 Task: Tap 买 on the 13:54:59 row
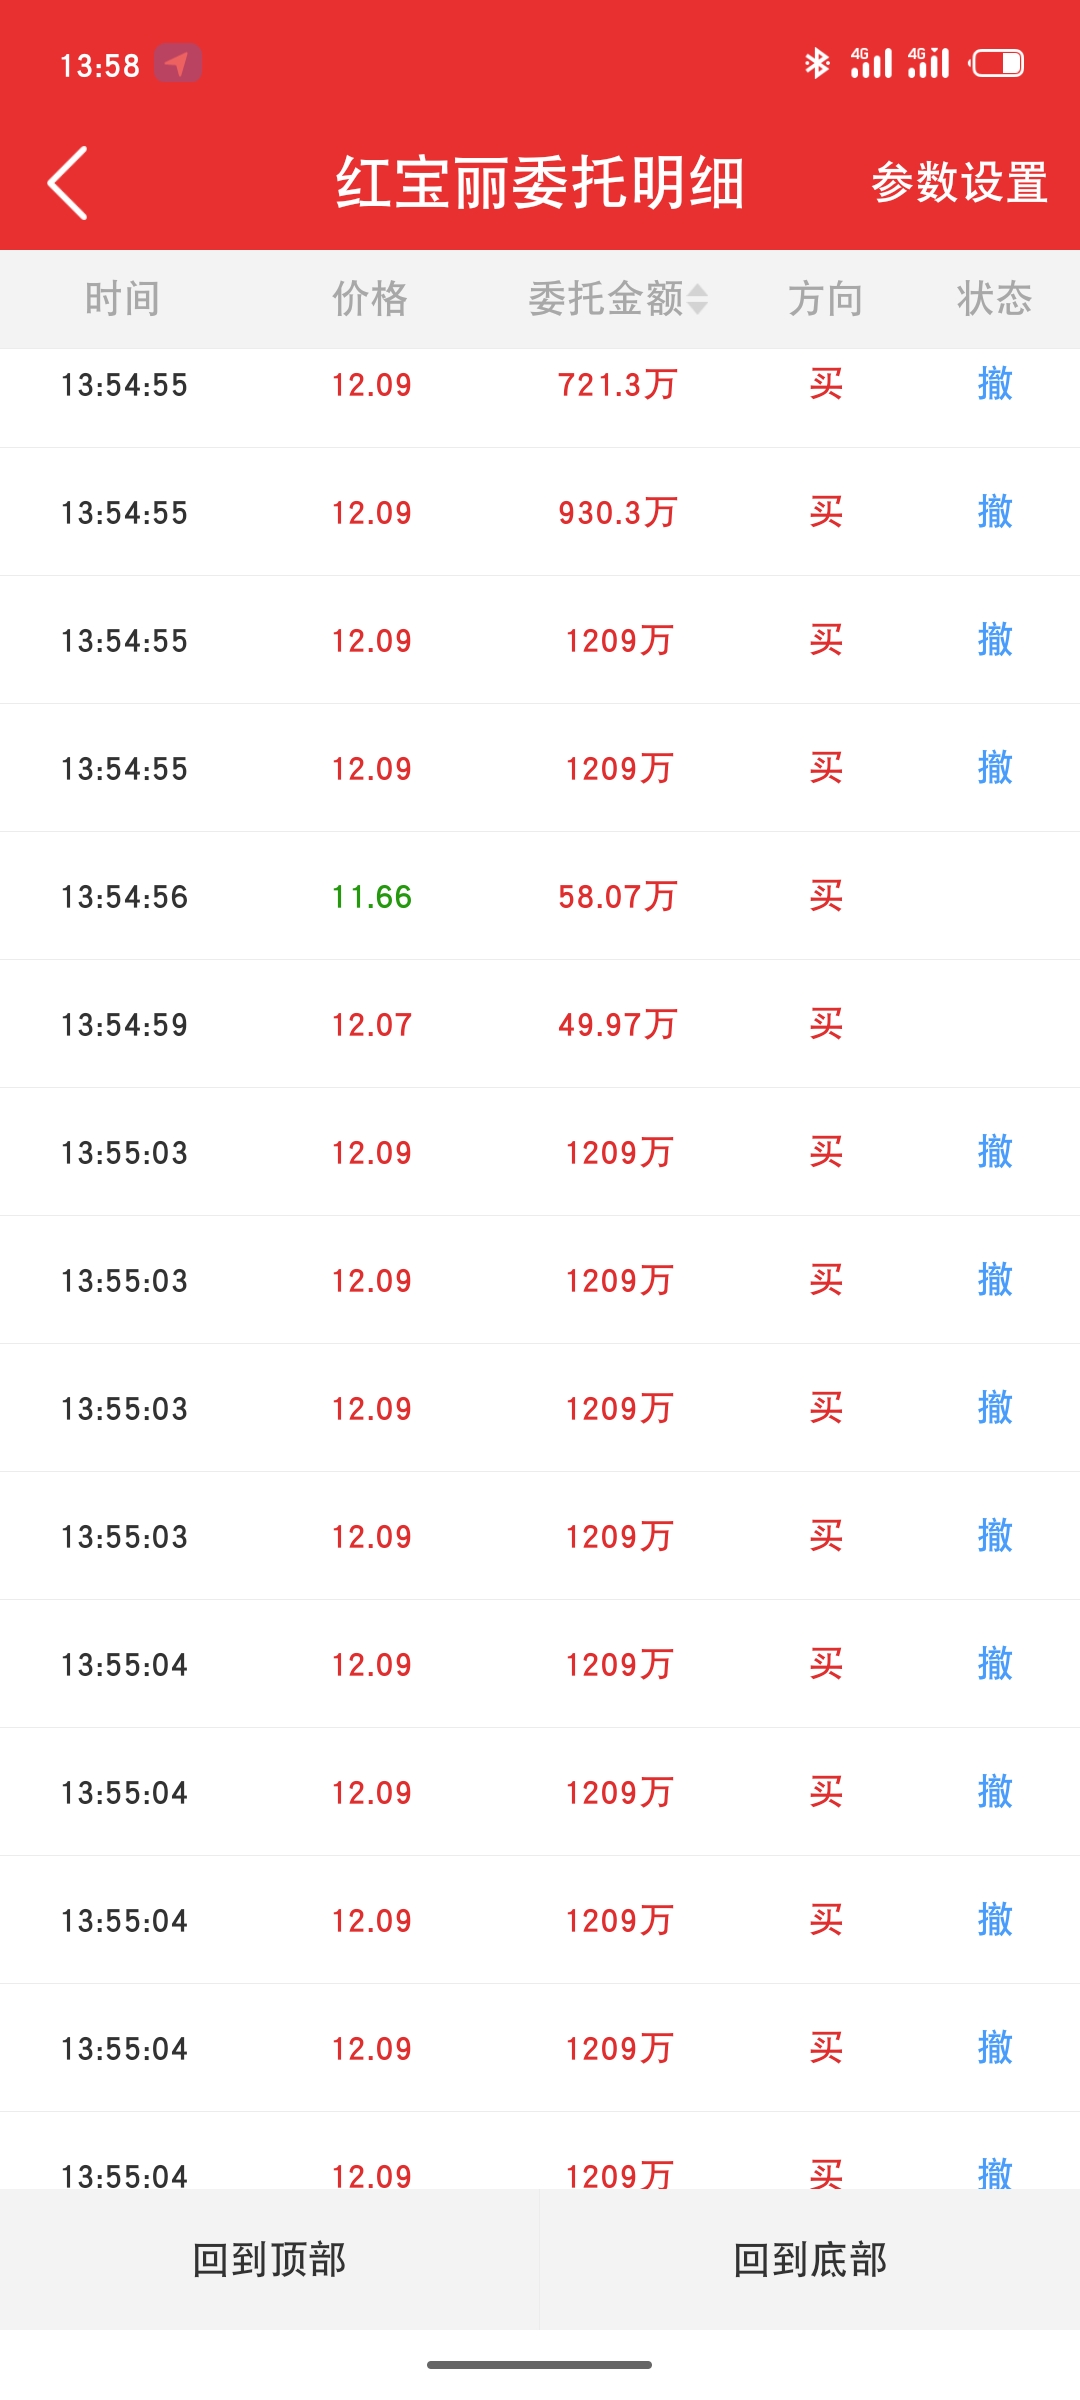click(x=826, y=1024)
